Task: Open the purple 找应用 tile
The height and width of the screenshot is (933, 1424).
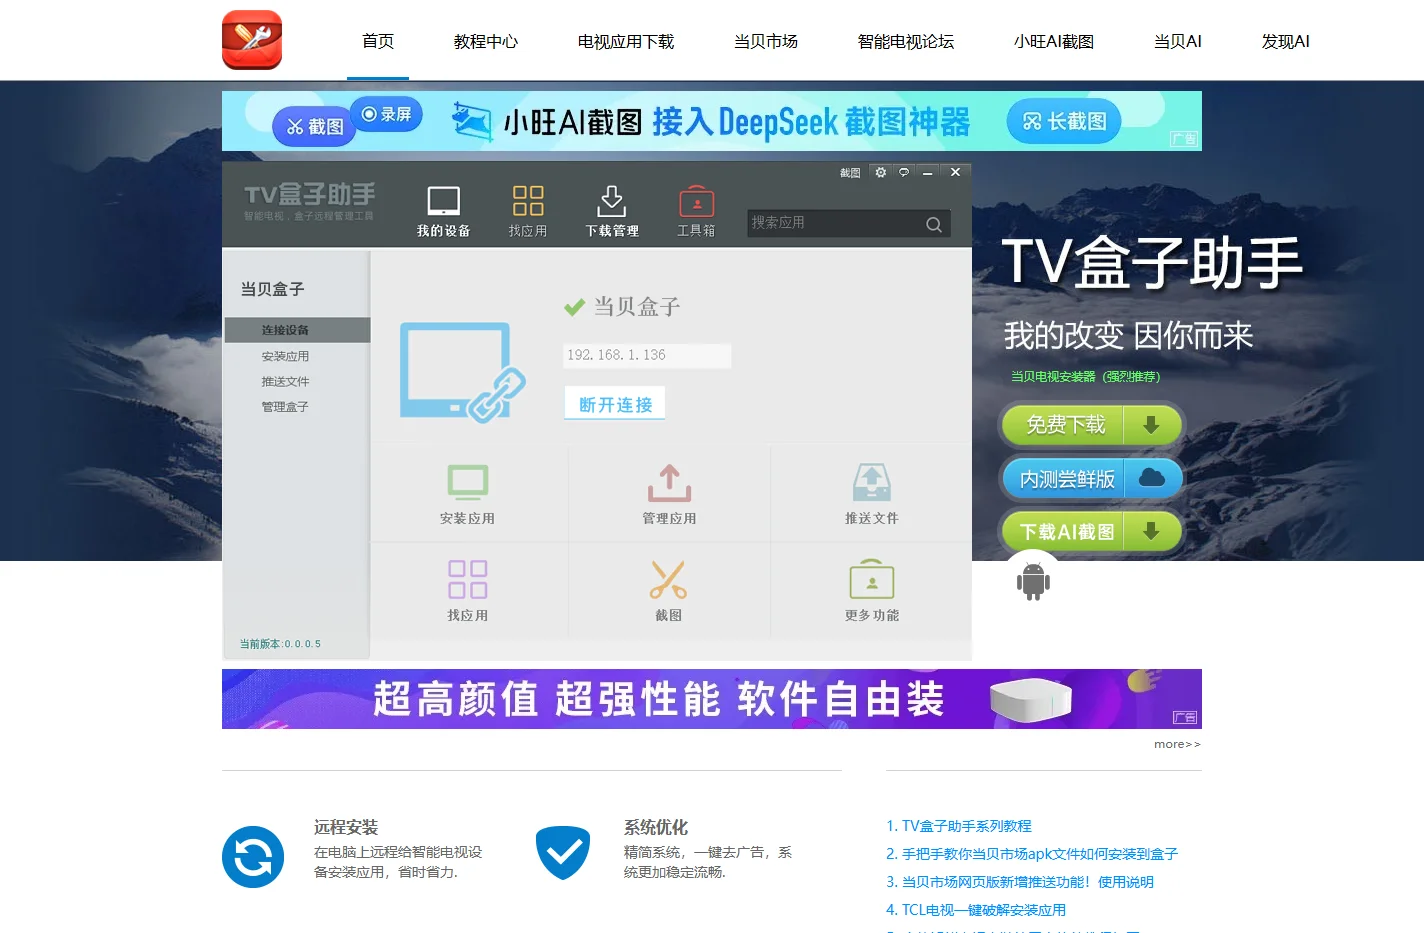Action: tap(468, 591)
